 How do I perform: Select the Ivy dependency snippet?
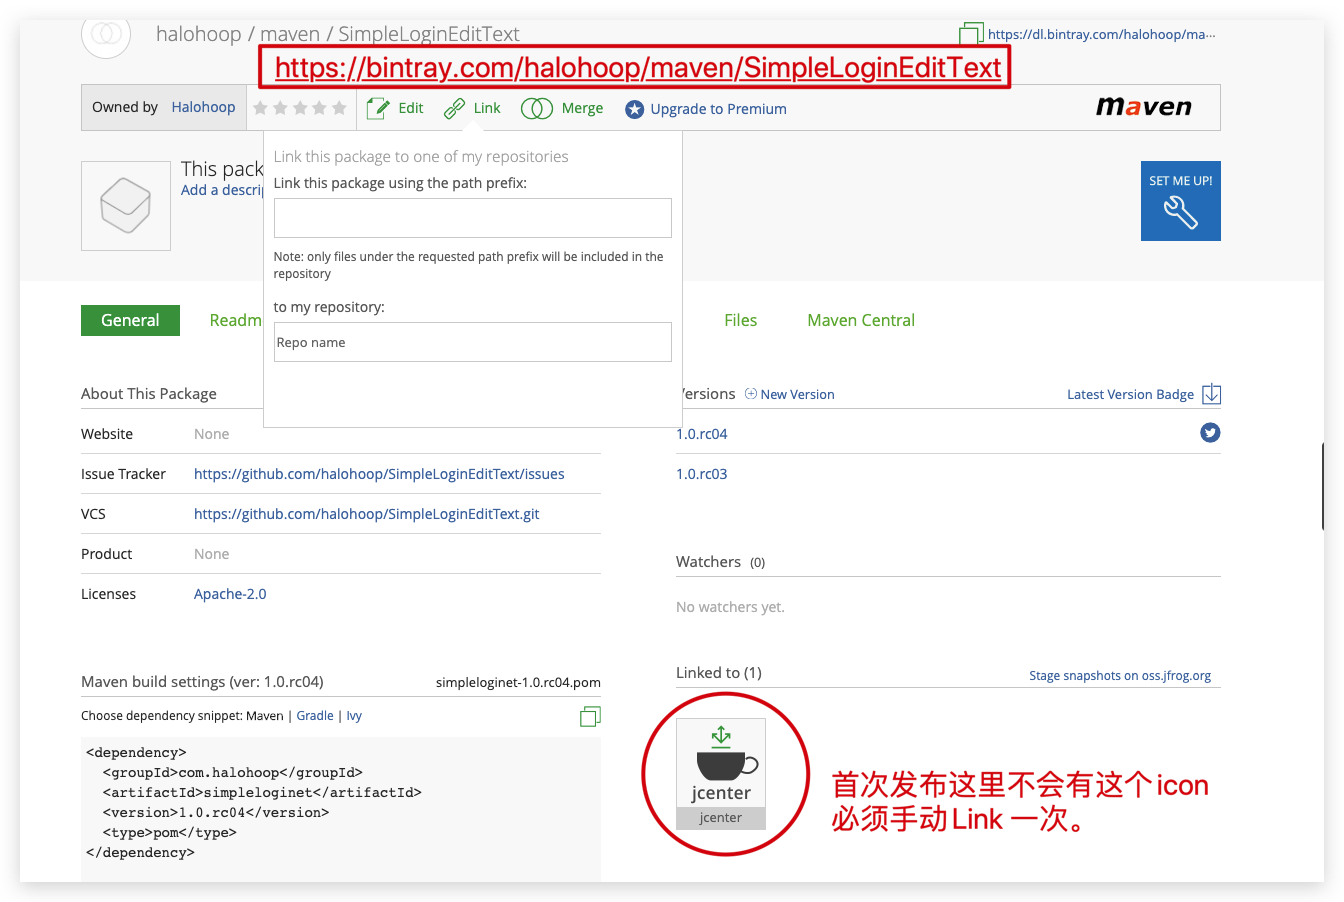point(354,716)
